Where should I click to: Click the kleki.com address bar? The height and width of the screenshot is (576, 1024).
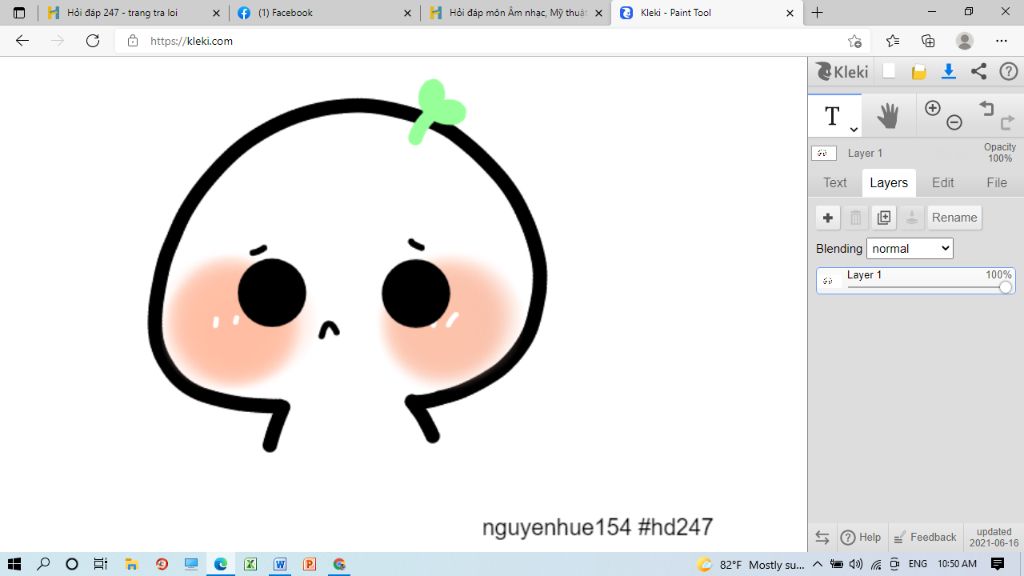(x=490, y=40)
